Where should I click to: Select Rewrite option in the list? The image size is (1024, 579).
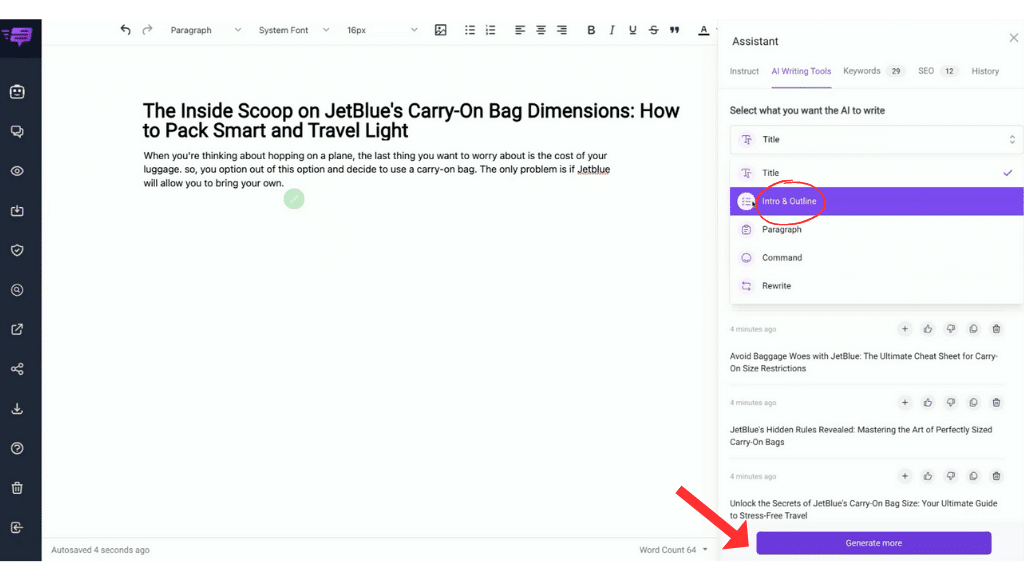(x=876, y=286)
